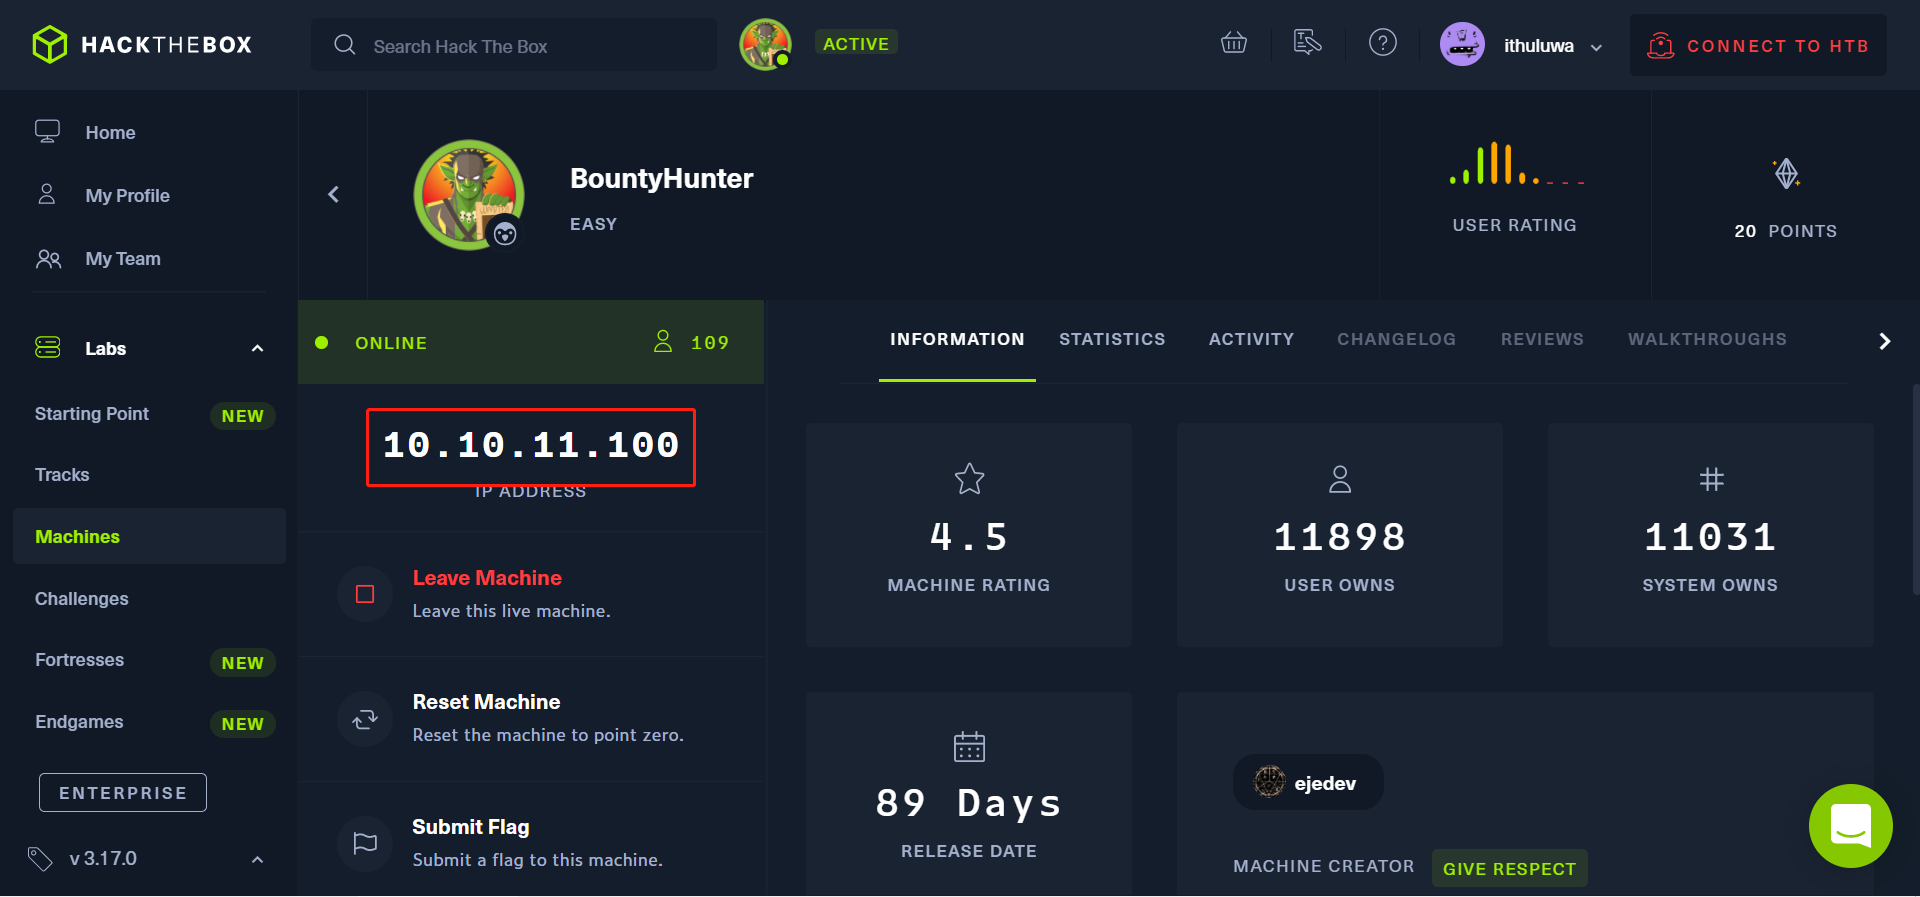Click the user owns person icon
Screen dimensions: 1920x897
[1340, 479]
